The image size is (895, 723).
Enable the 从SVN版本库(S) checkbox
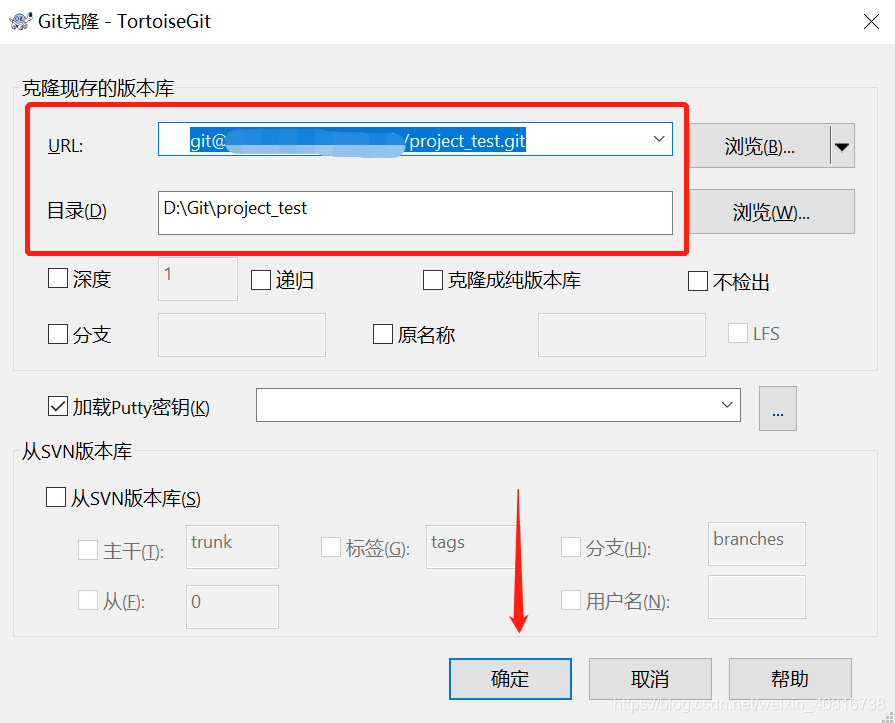[55, 496]
